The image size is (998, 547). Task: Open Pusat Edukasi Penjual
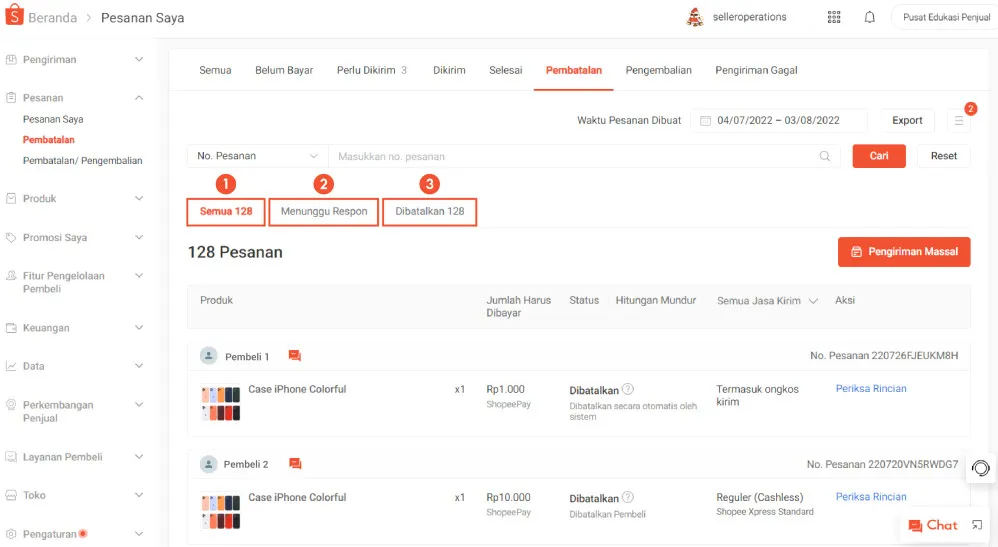945,17
